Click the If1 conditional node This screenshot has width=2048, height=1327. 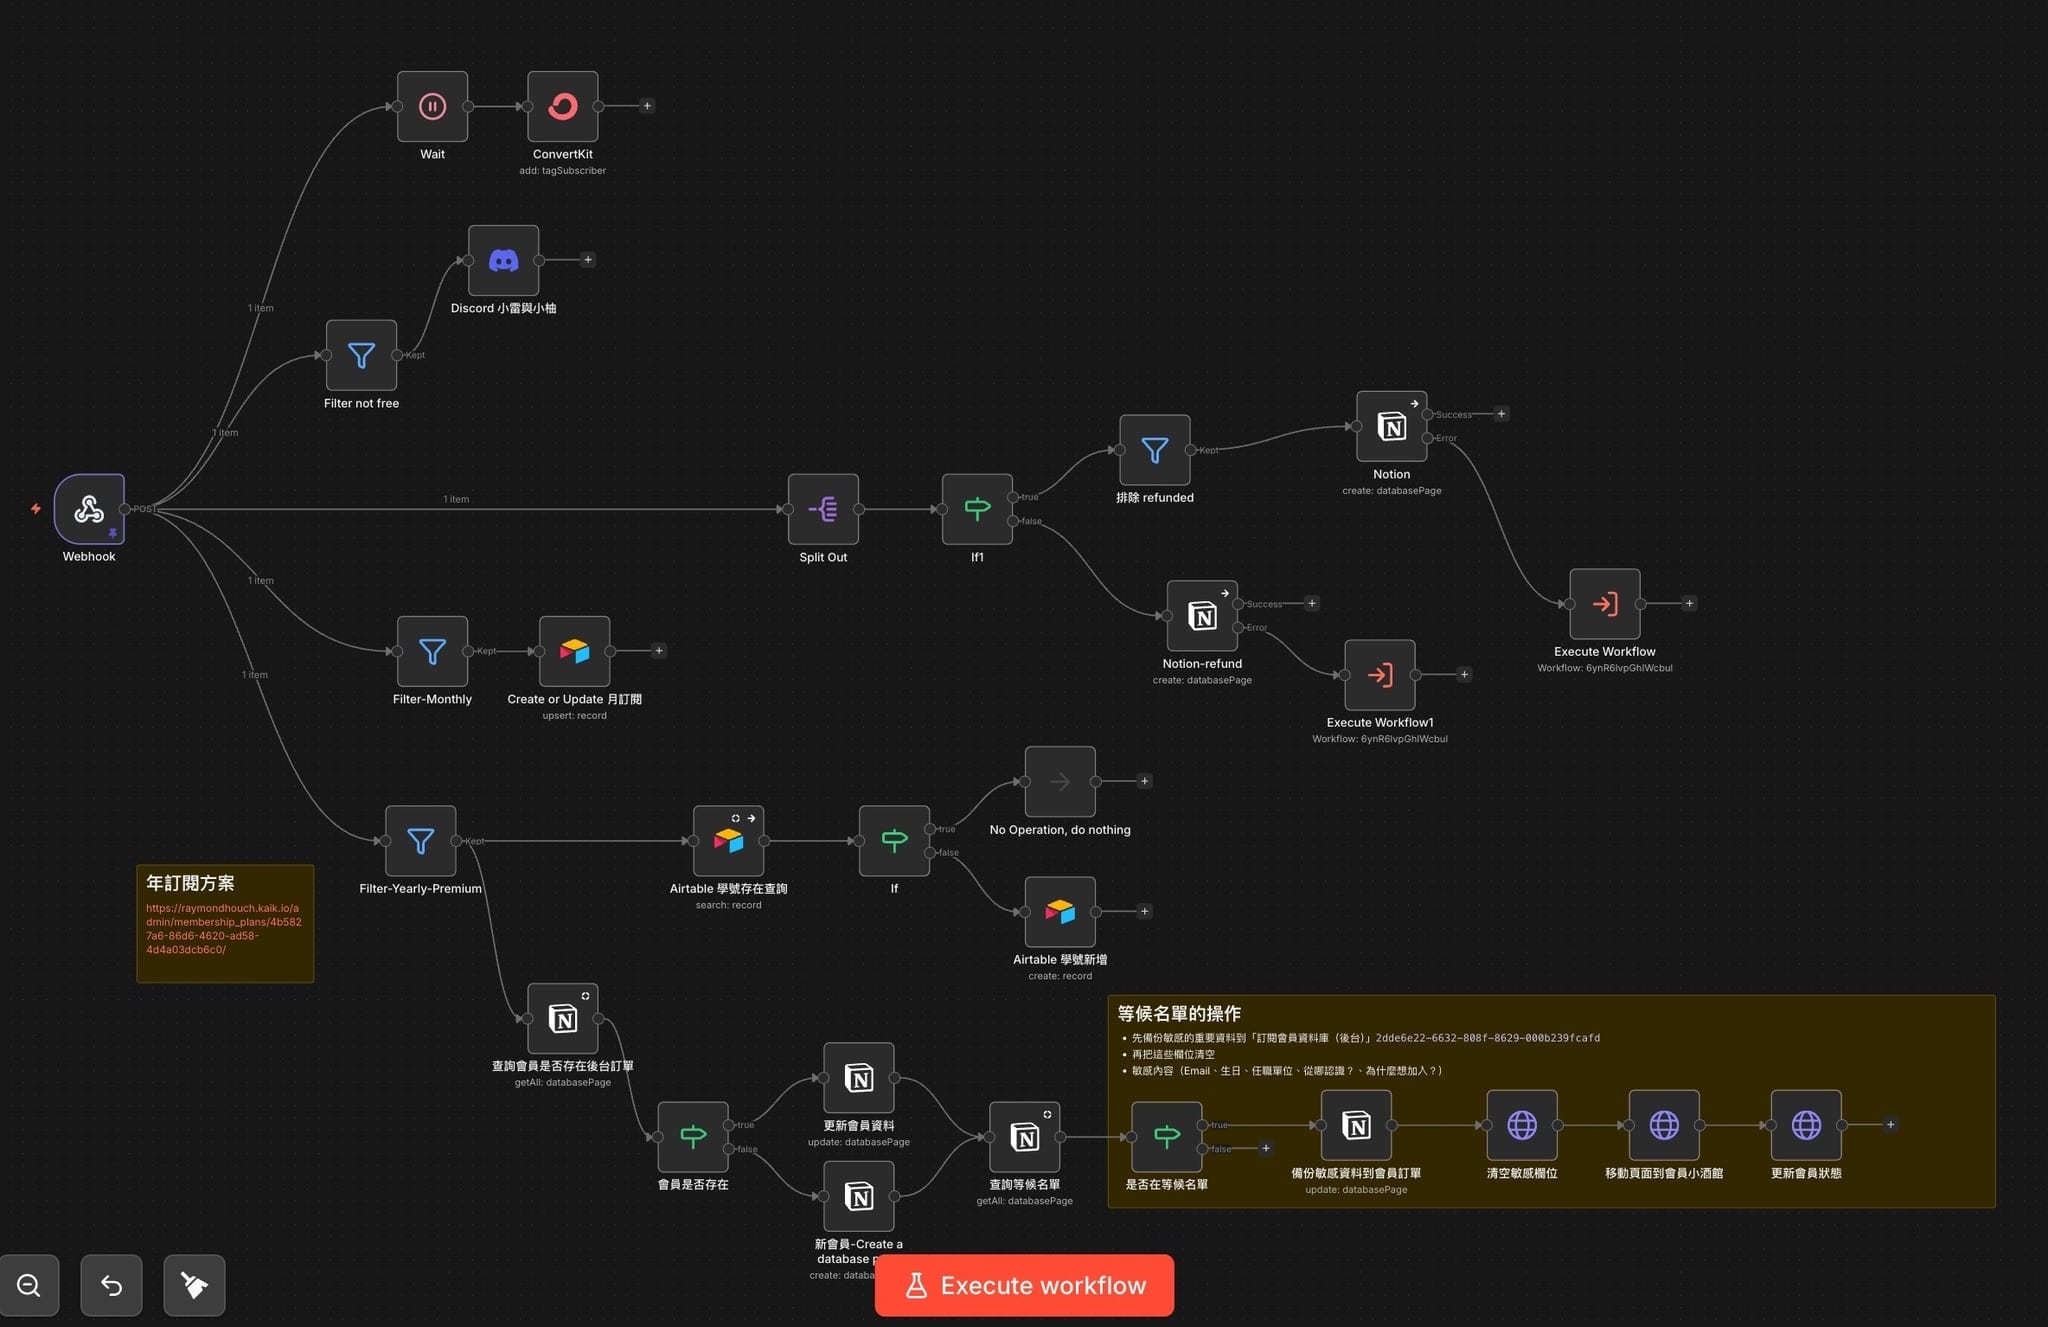[977, 509]
